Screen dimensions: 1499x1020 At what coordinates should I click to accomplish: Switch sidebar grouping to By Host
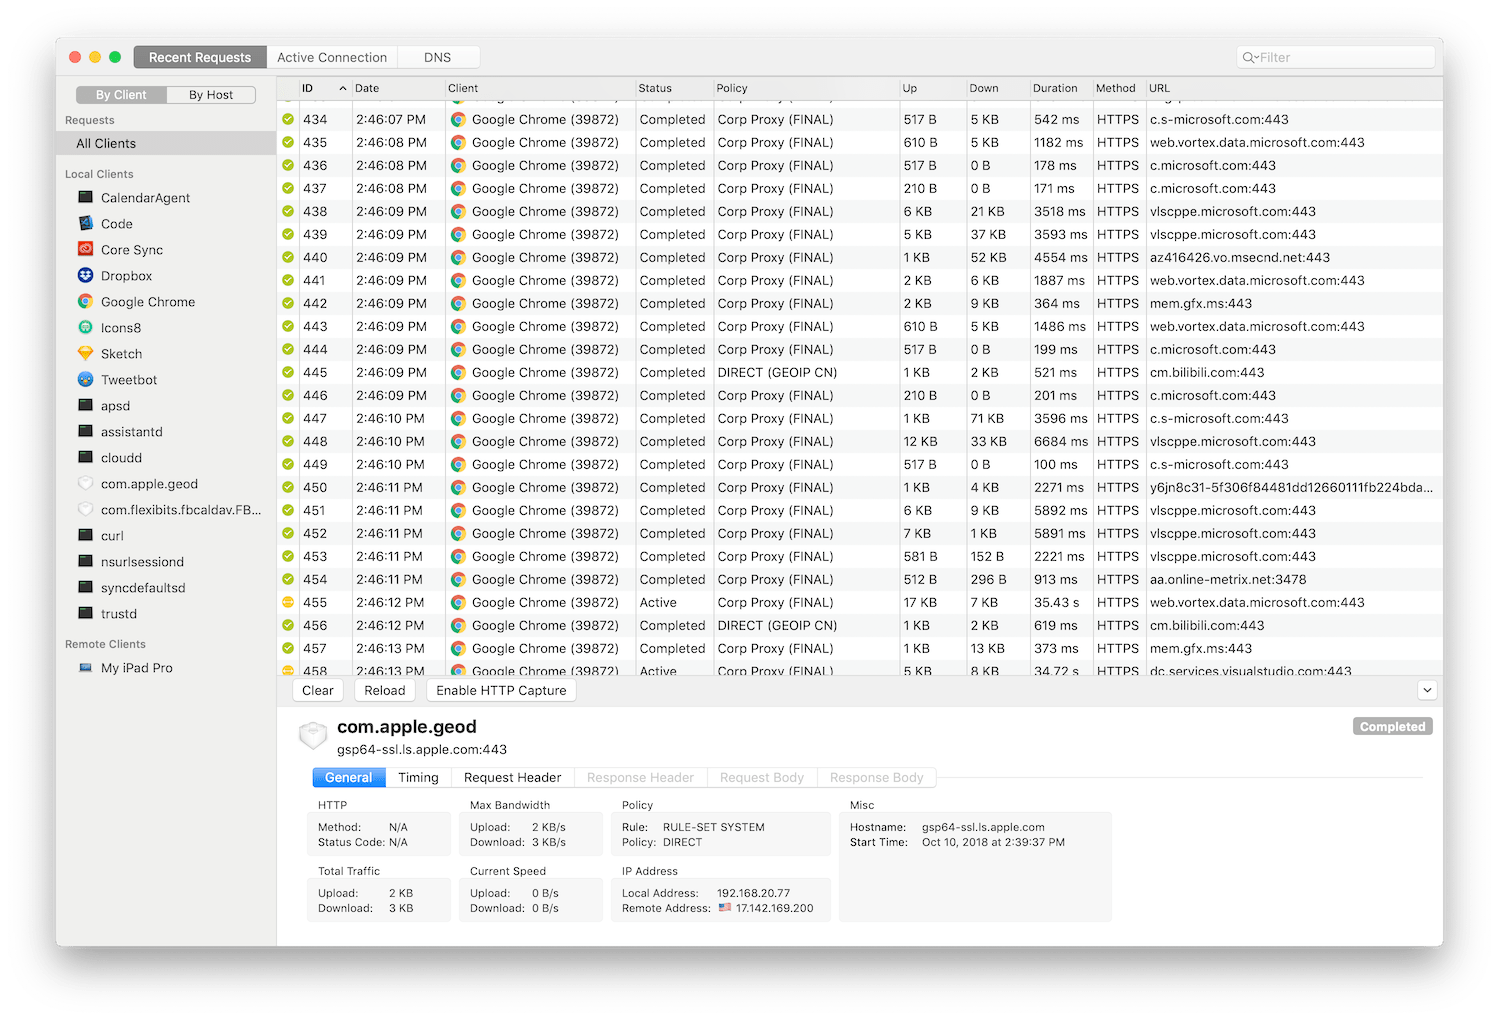point(211,95)
